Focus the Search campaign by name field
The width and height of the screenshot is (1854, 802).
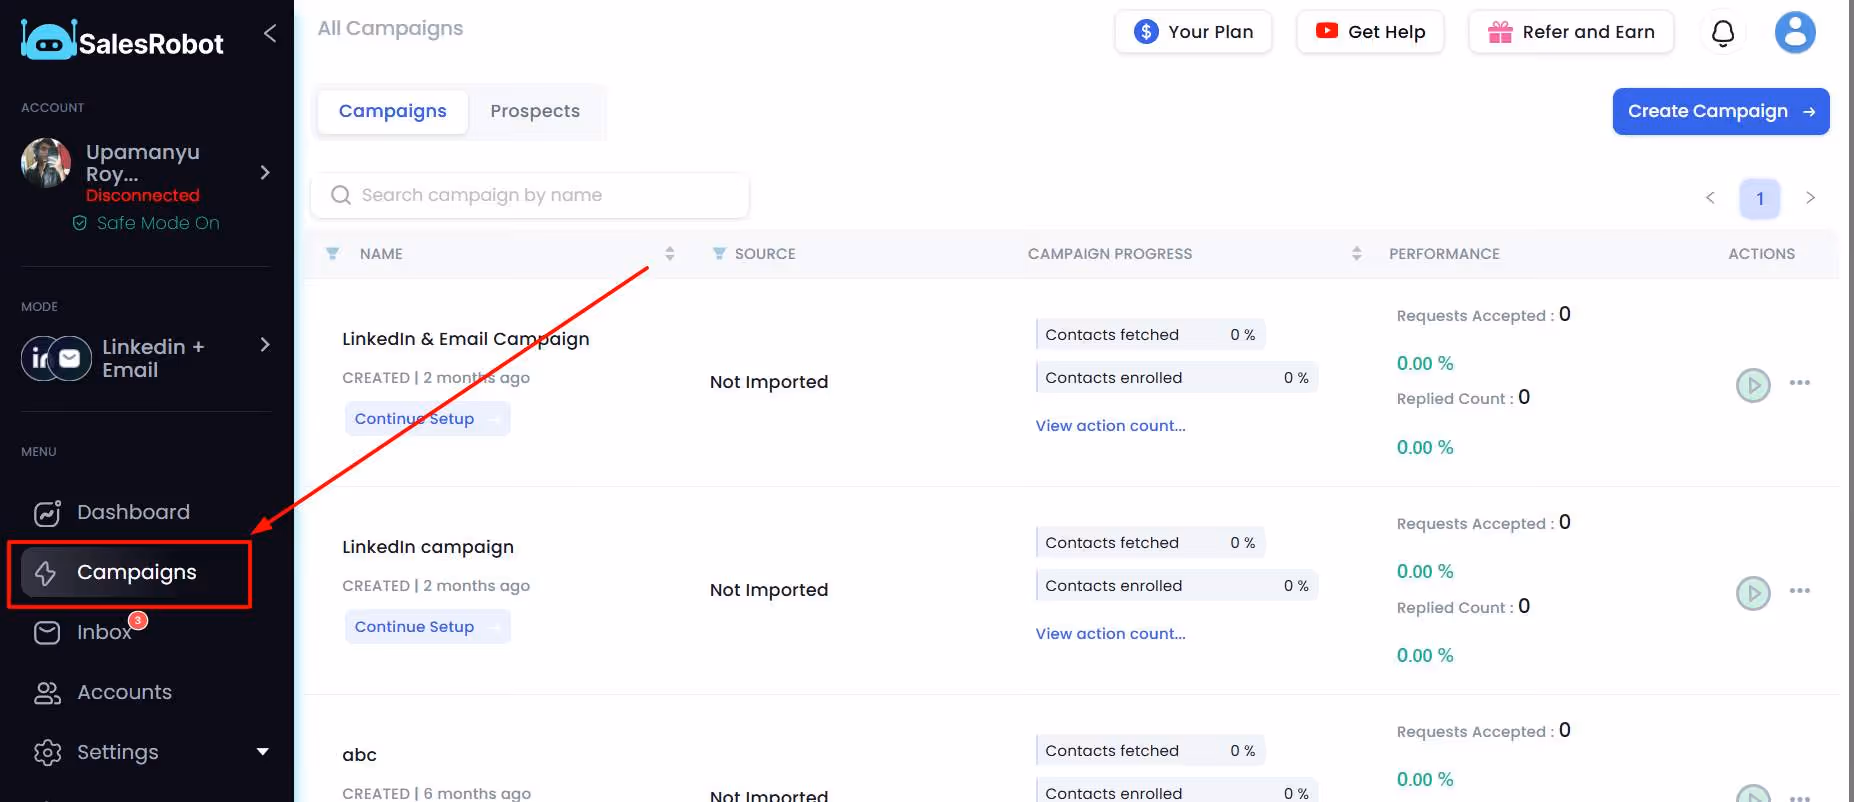530,195
